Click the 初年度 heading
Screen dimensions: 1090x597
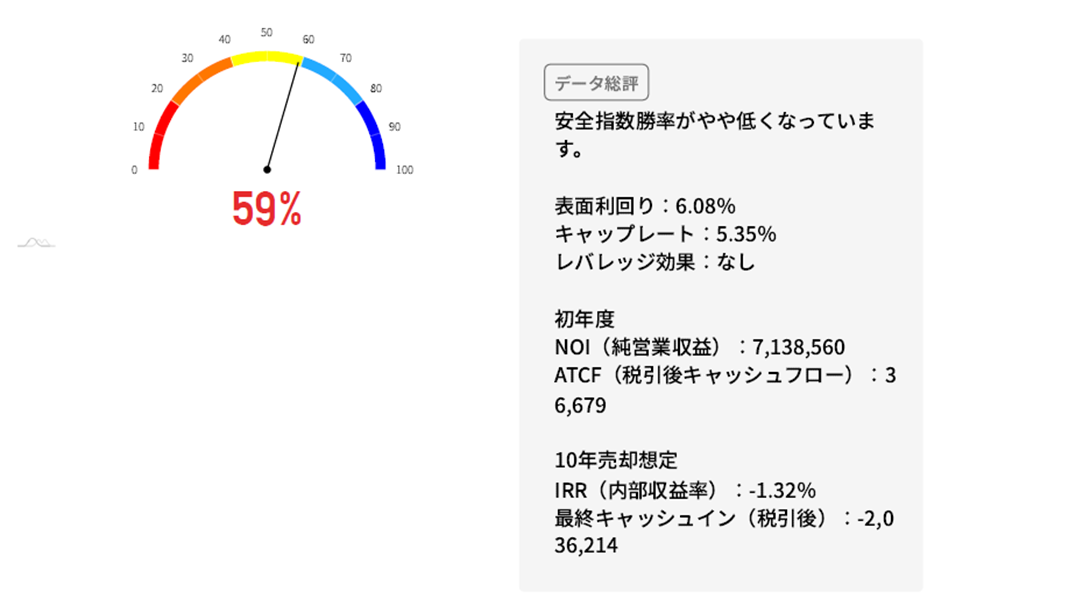click(x=584, y=319)
